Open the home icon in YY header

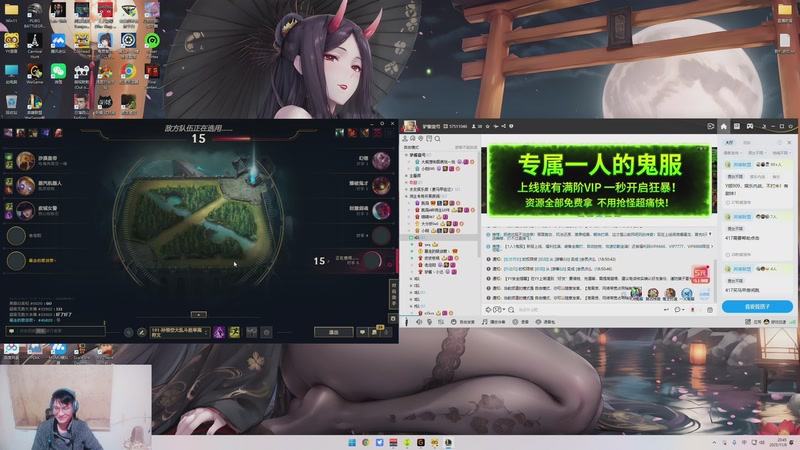[723, 126]
